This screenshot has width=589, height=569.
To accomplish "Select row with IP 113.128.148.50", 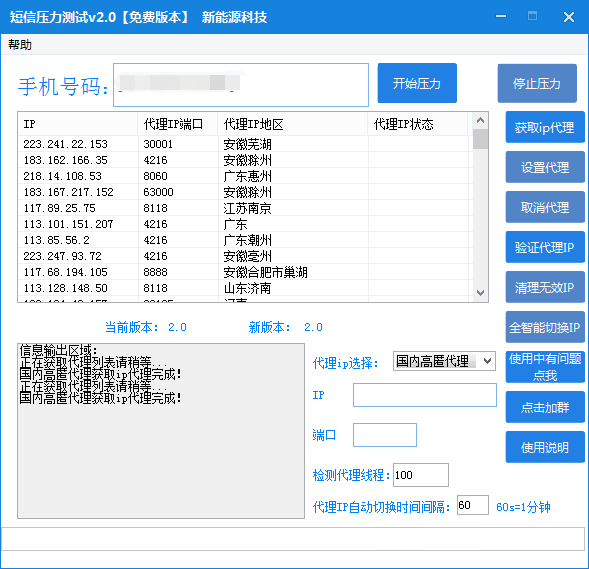I will point(245,288).
